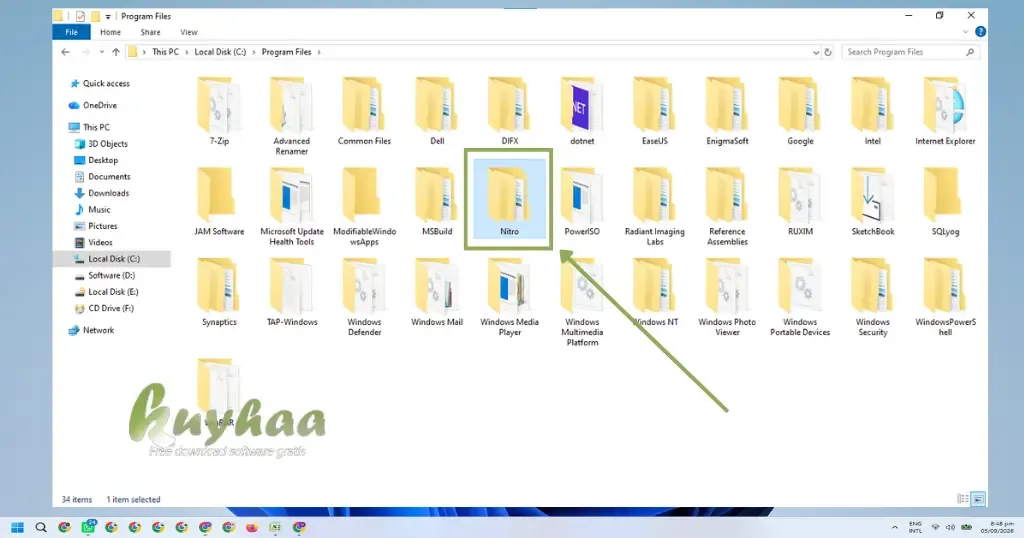Open the View ribbon tab
The width and height of the screenshot is (1024, 538).
[189, 32]
